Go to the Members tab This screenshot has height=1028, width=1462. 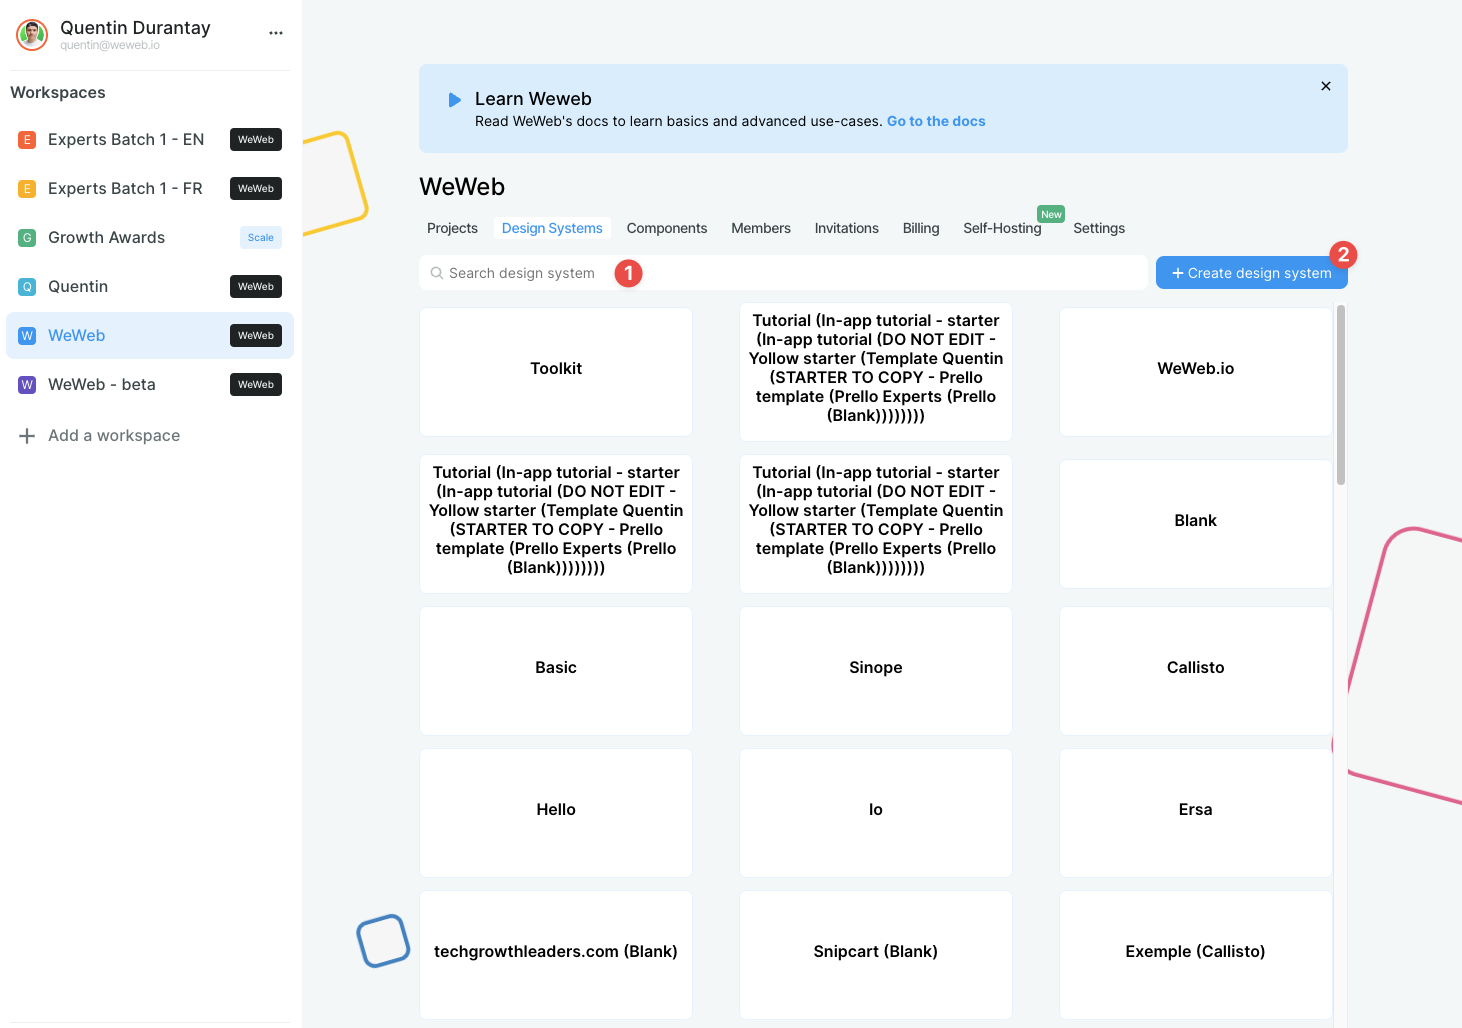761,228
